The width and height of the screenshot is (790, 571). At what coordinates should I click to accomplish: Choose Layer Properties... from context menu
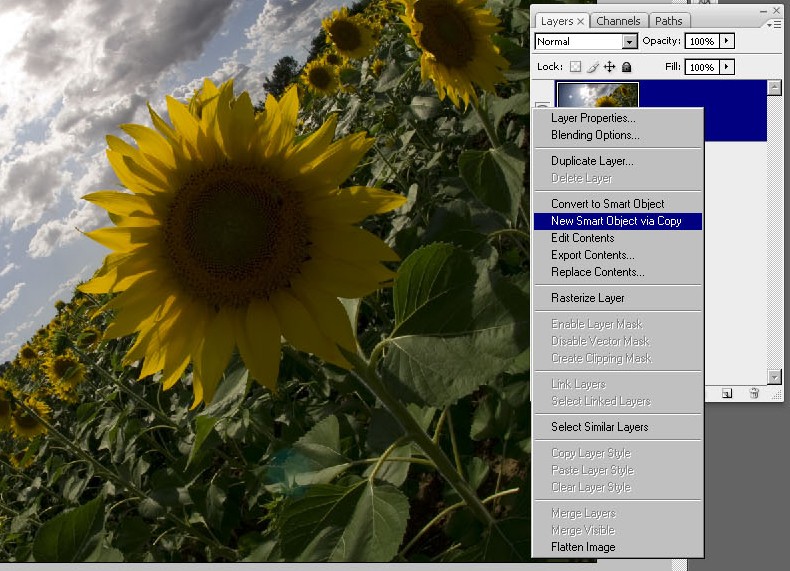618,118
